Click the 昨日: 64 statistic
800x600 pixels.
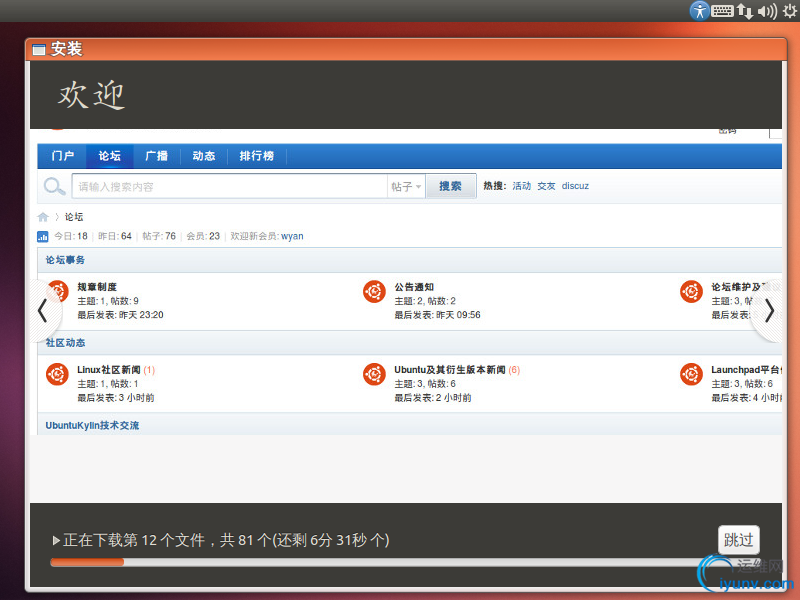click(x=115, y=236)
